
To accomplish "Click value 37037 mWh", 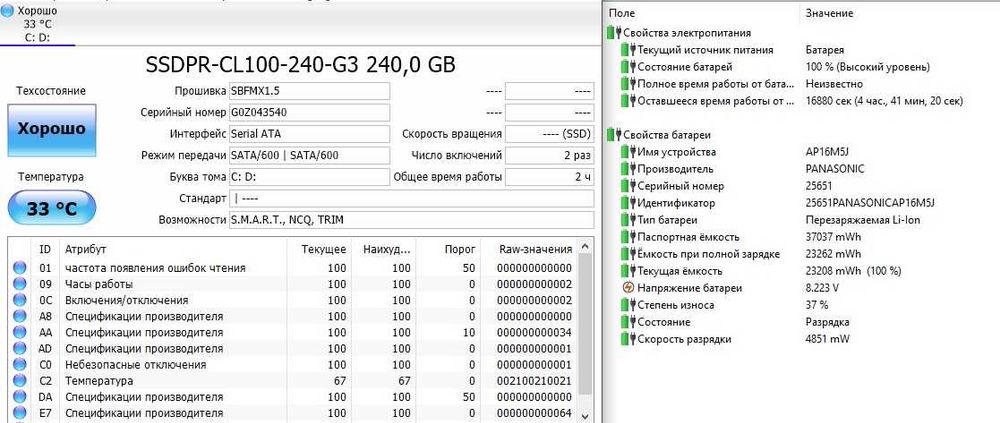I will pos(833,237).
